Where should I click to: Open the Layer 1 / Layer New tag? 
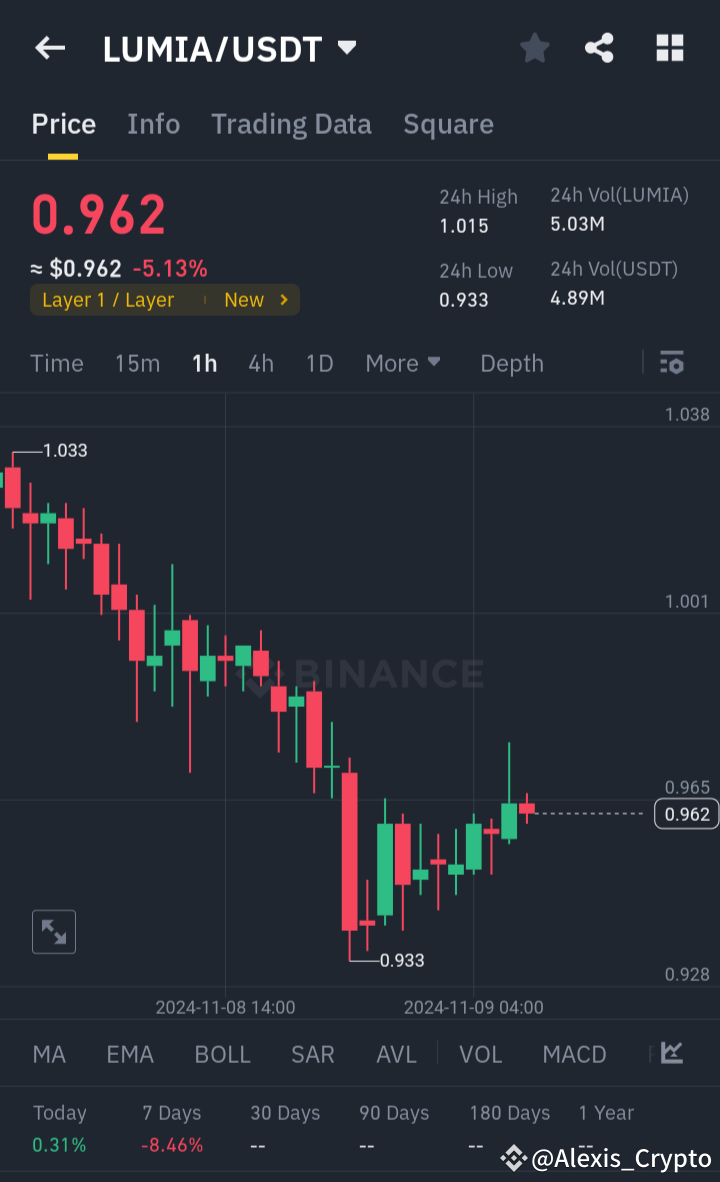coord(164,299)
